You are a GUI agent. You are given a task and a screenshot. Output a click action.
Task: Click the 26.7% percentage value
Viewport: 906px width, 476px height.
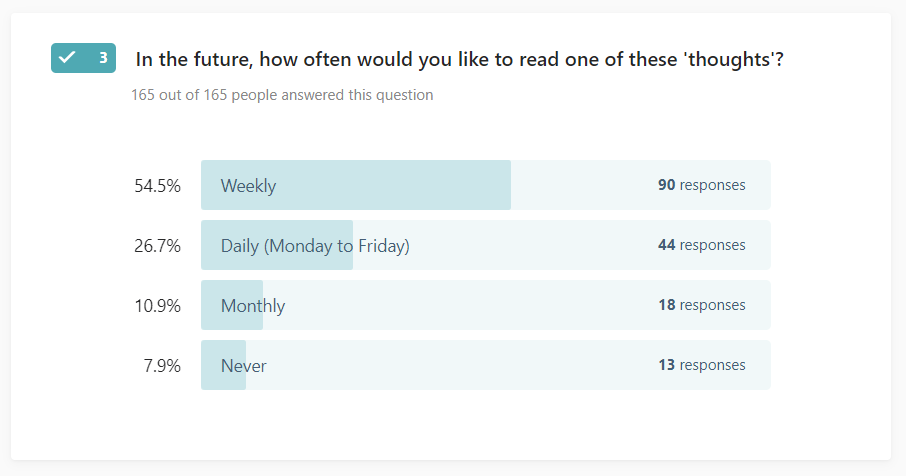(x=157, y=246)
